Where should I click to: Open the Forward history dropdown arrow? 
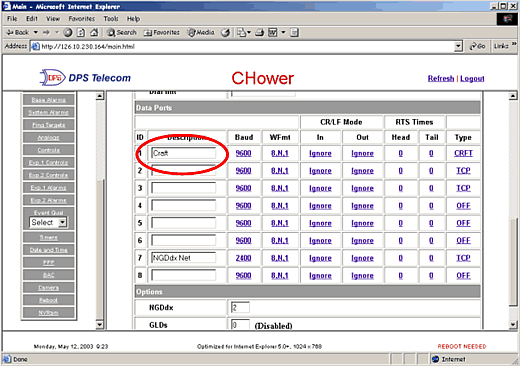coord(57,32)
